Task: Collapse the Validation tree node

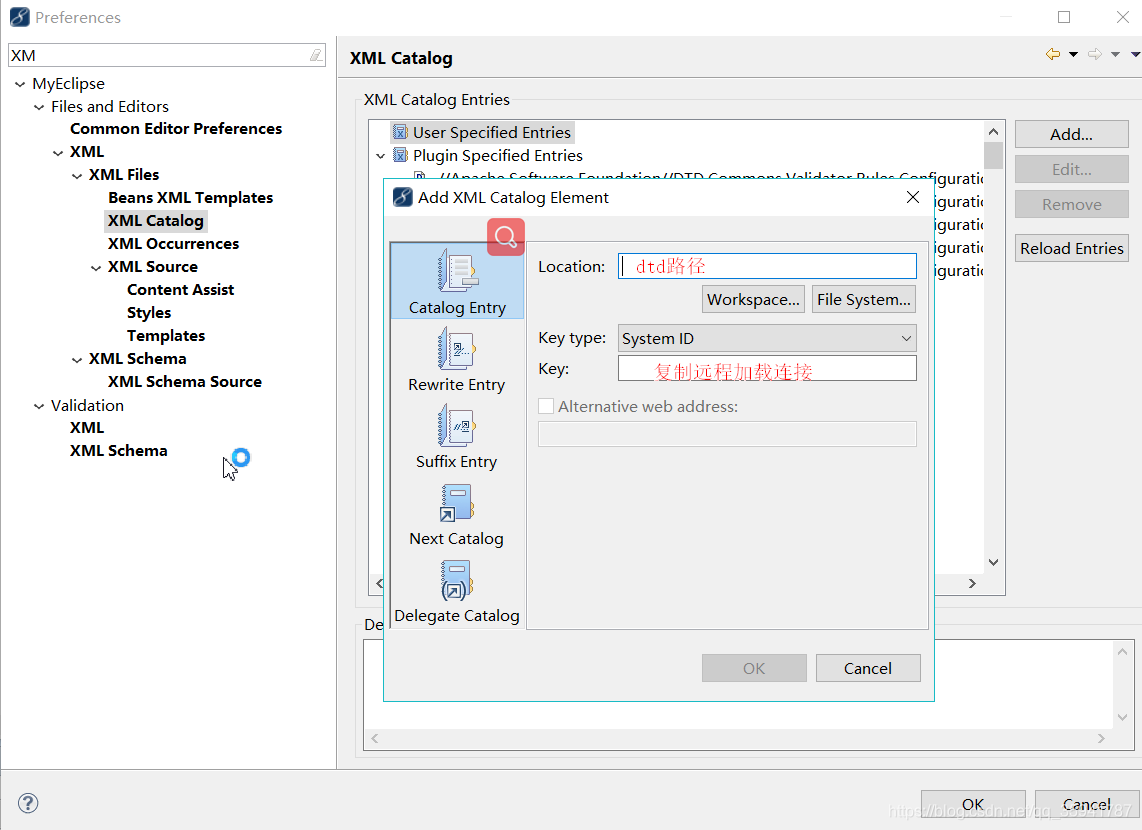Action: [39, 406]
